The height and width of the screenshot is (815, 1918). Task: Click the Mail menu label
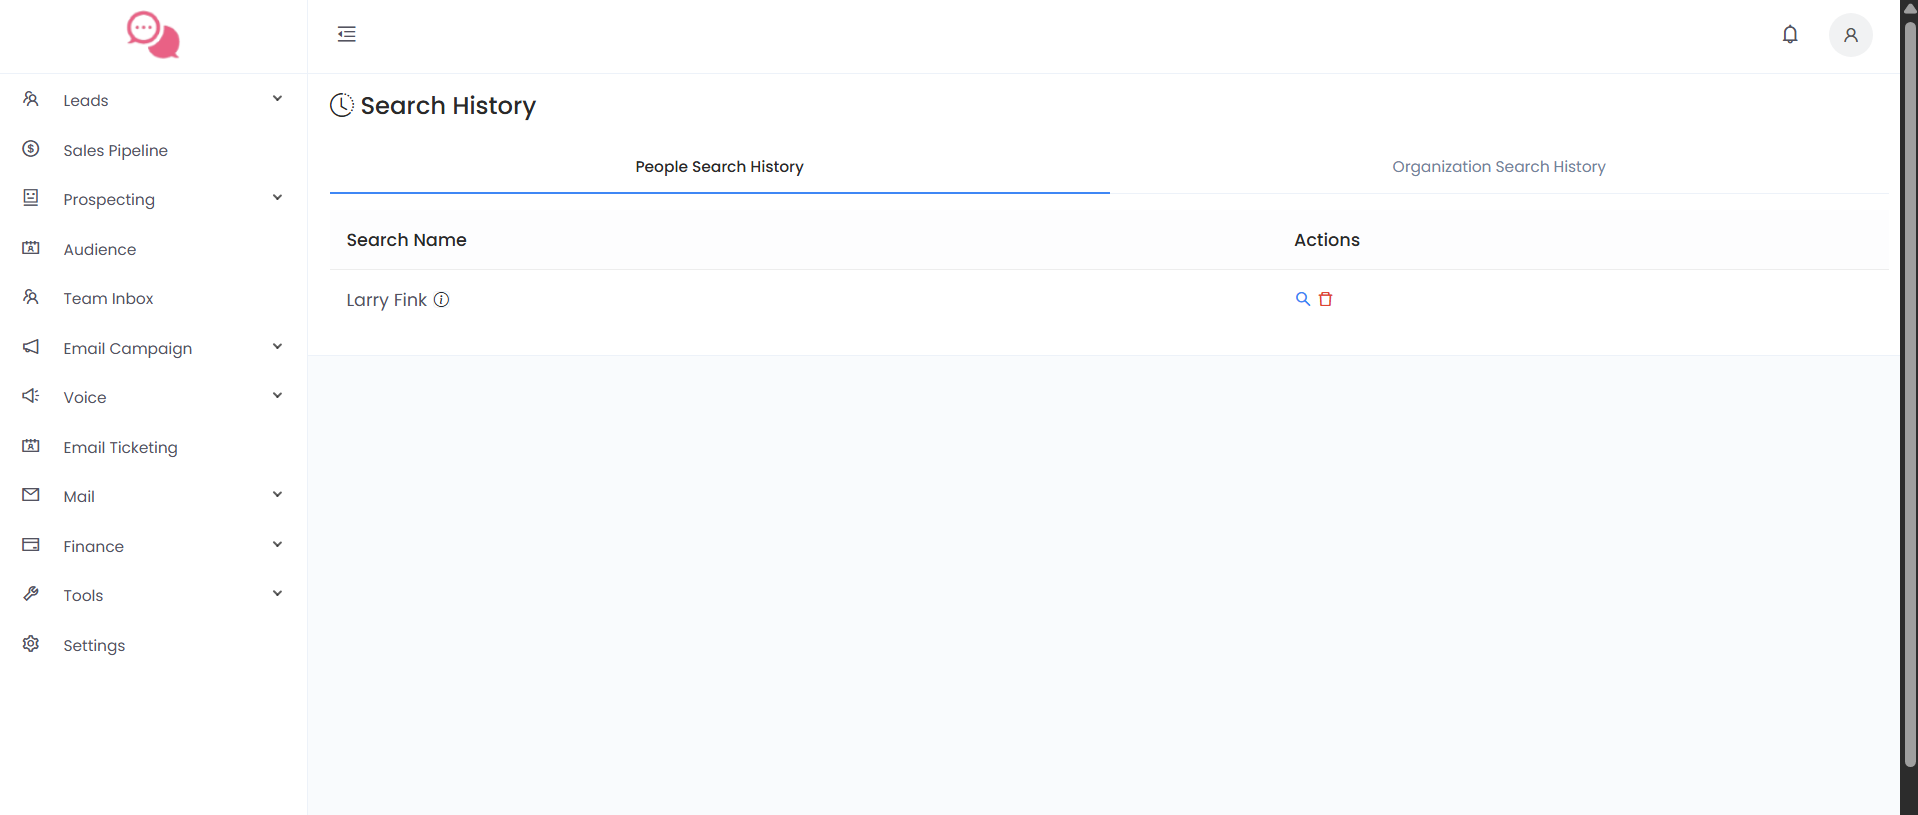pyautogui.click(x=79, y=496)
